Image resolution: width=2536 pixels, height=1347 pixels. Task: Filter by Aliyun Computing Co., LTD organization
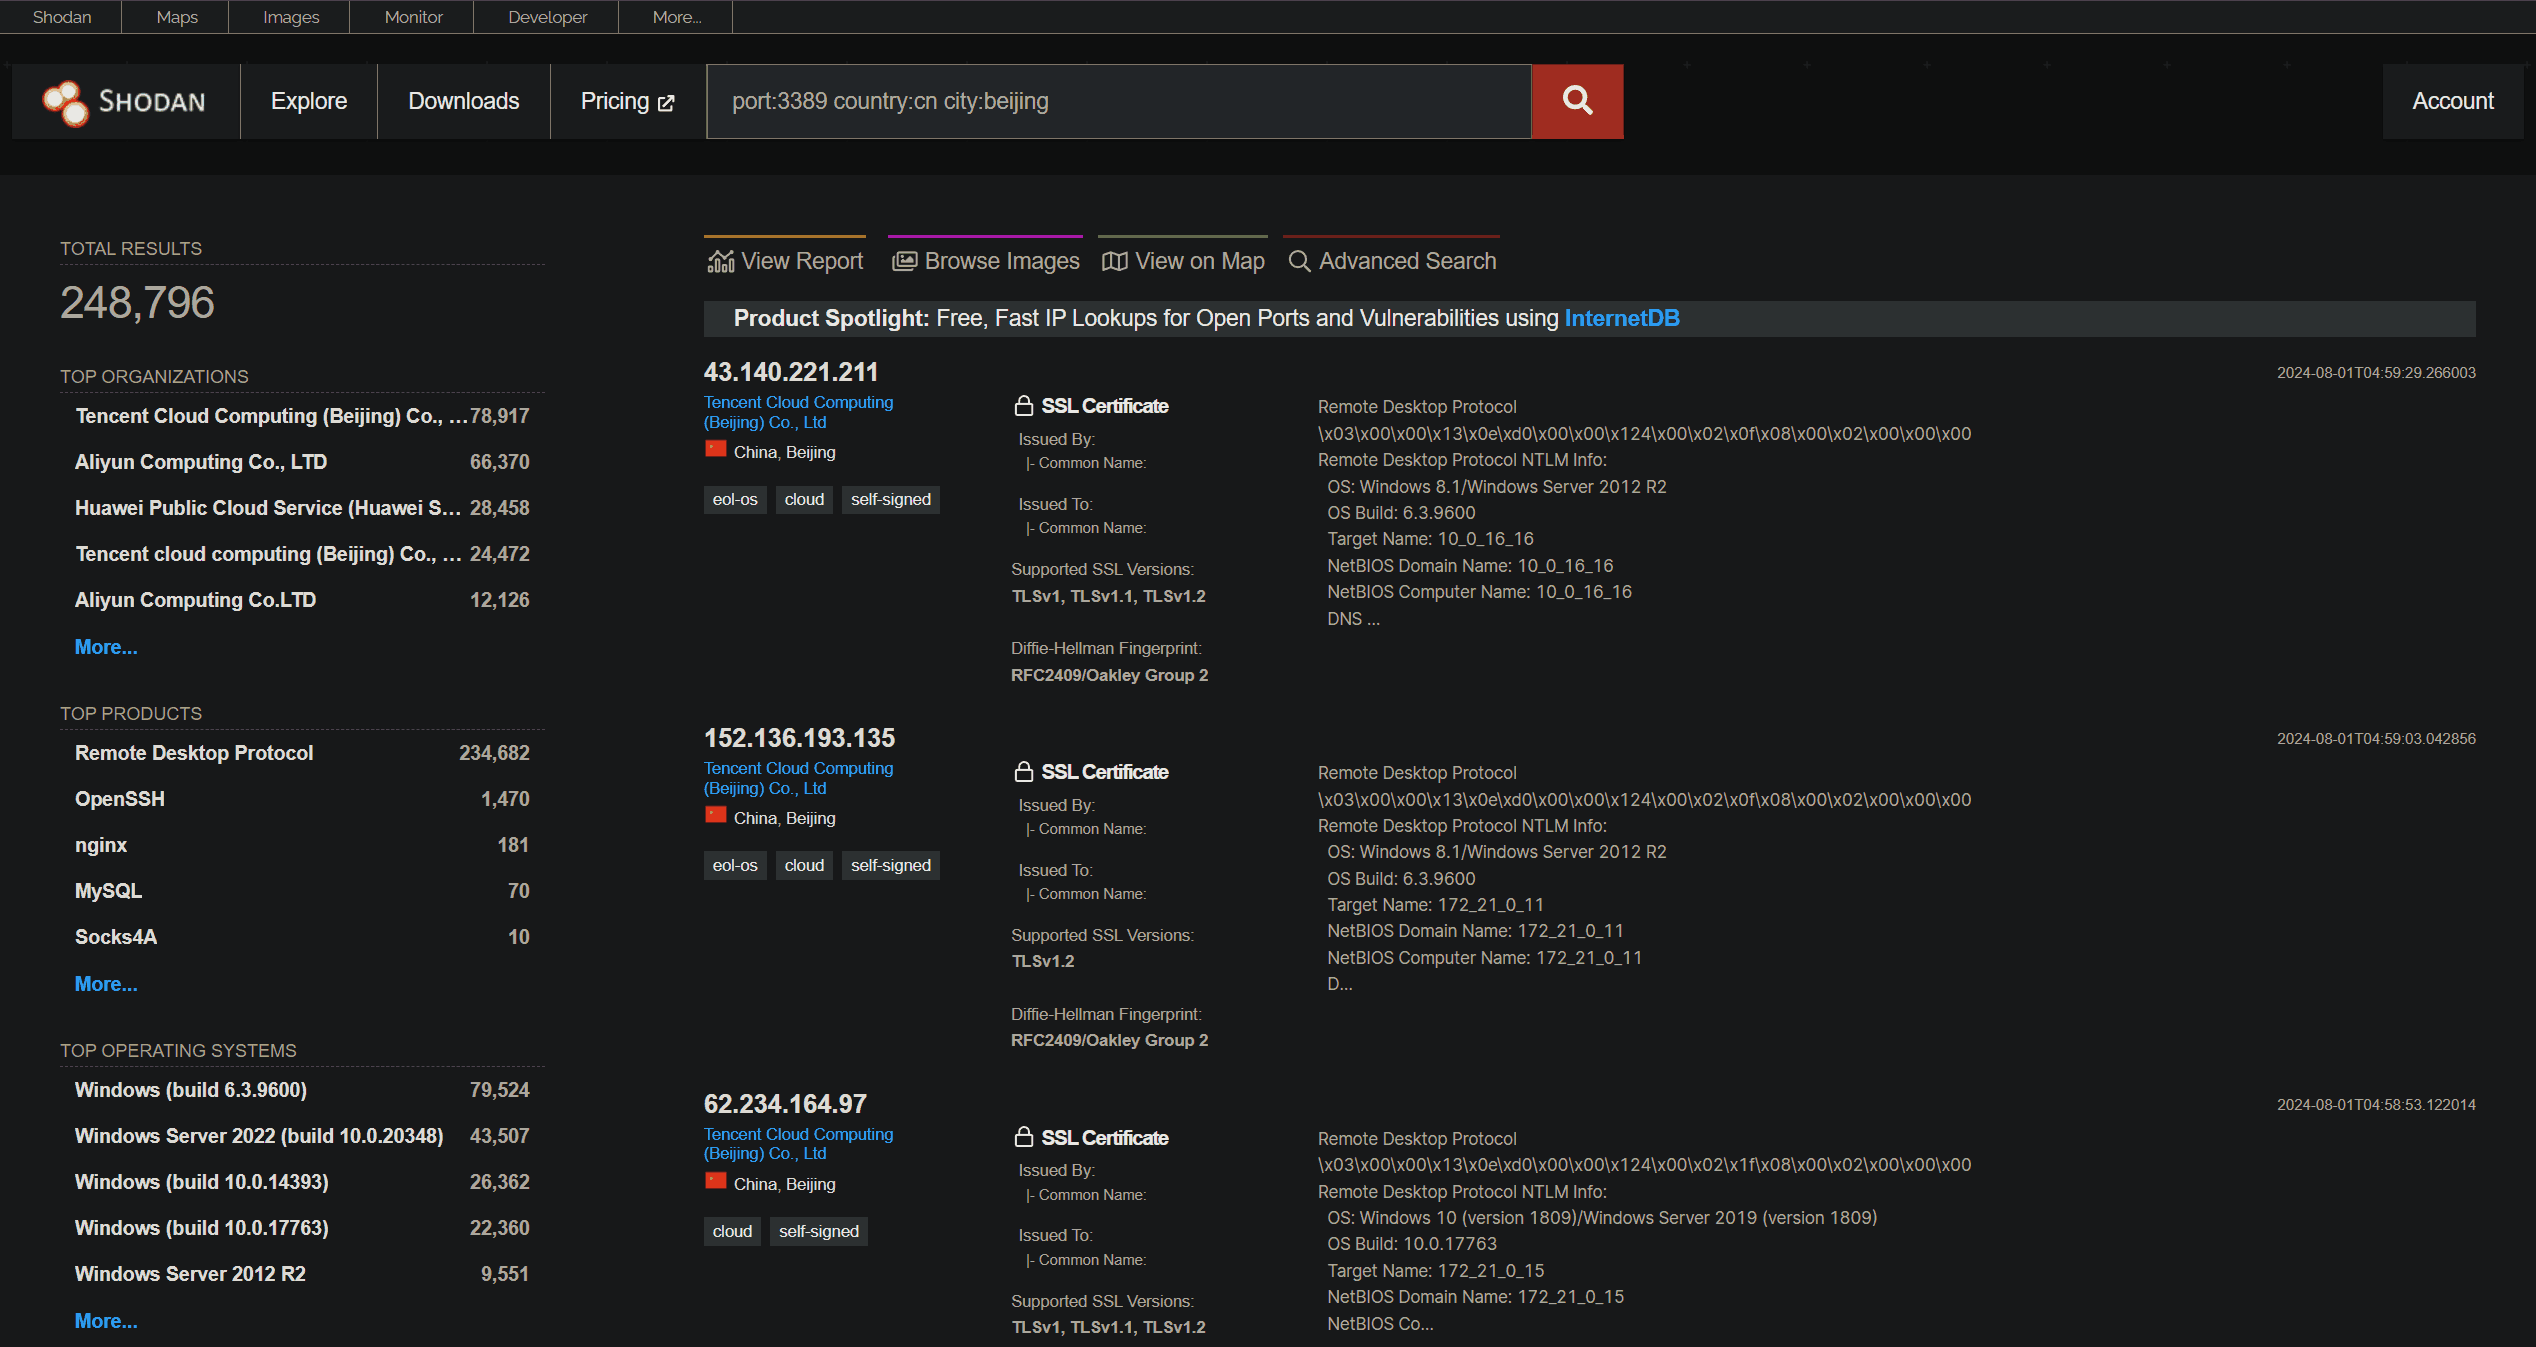click(201, 462)
